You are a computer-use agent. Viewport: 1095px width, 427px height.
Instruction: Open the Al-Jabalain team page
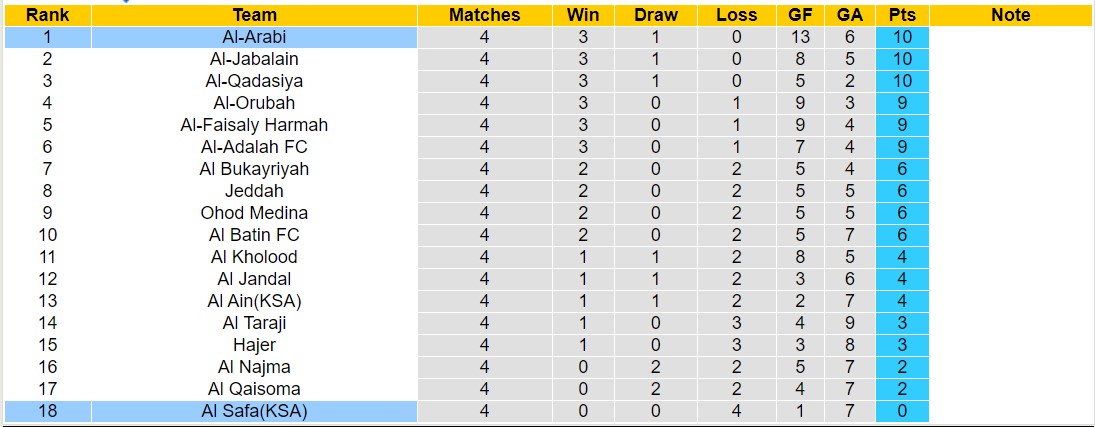(x=254, y=59)
